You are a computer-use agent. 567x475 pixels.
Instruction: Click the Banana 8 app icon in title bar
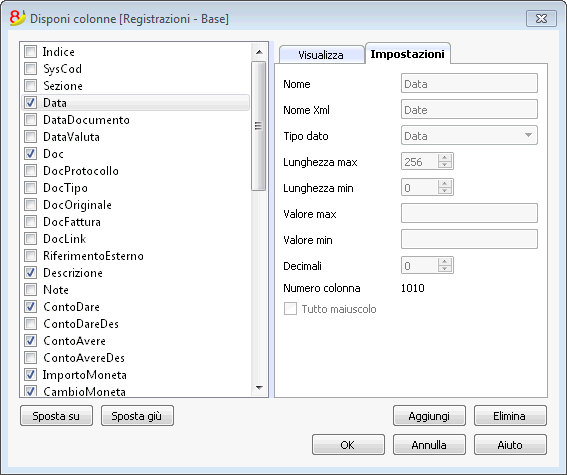(x=17, y=18)
